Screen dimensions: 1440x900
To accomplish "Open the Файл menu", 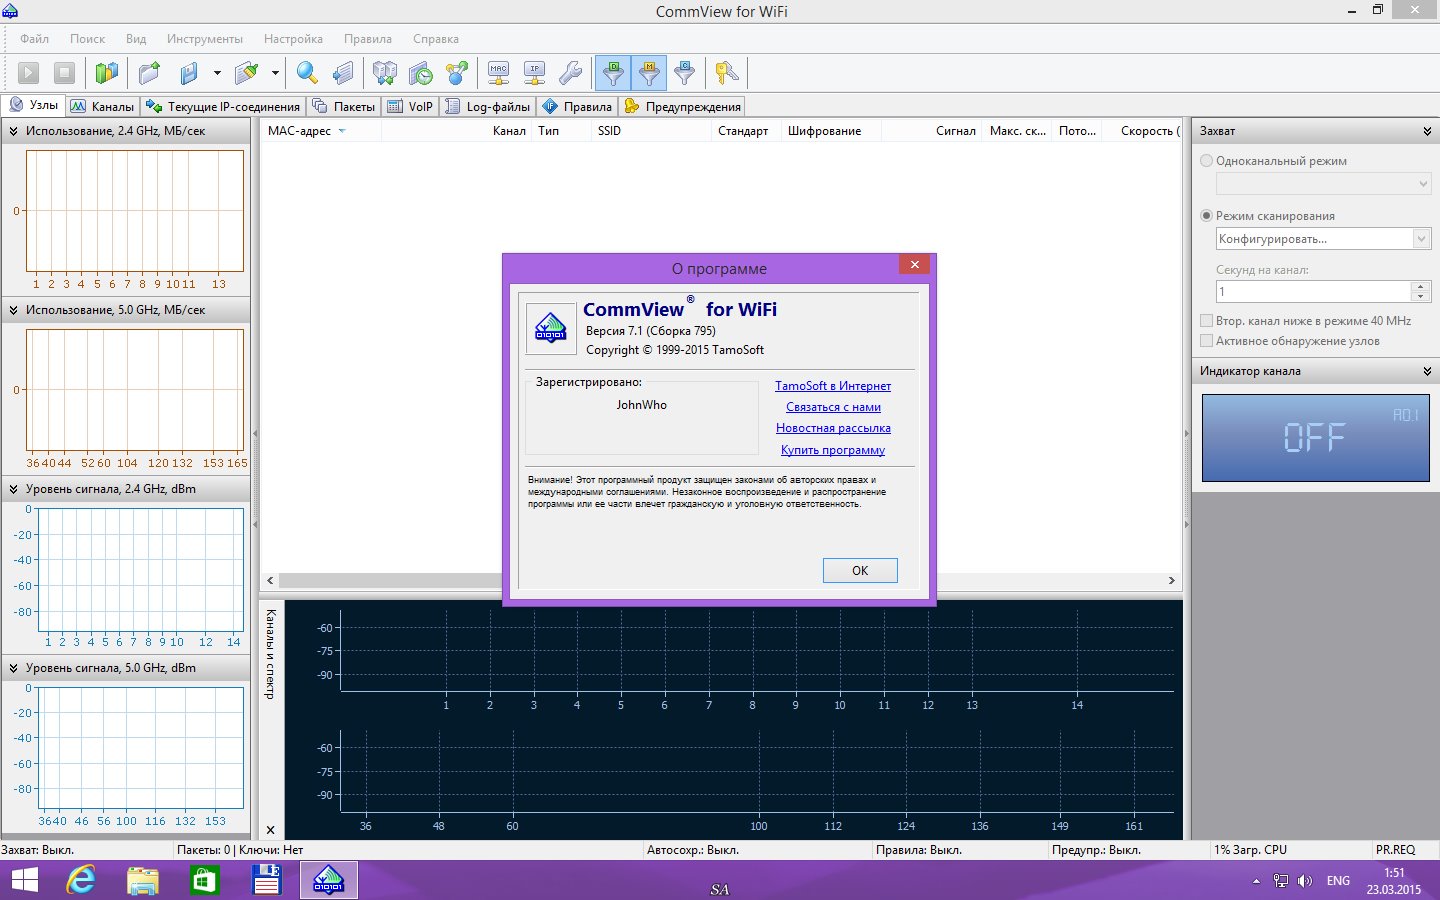I will point(34,39).
